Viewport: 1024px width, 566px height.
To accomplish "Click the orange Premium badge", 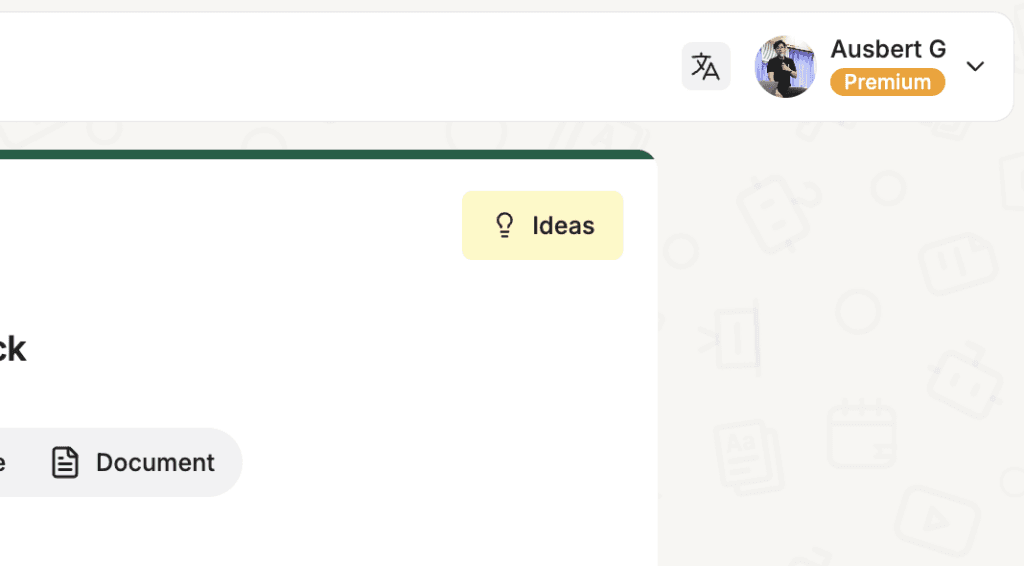I will 888,82.
